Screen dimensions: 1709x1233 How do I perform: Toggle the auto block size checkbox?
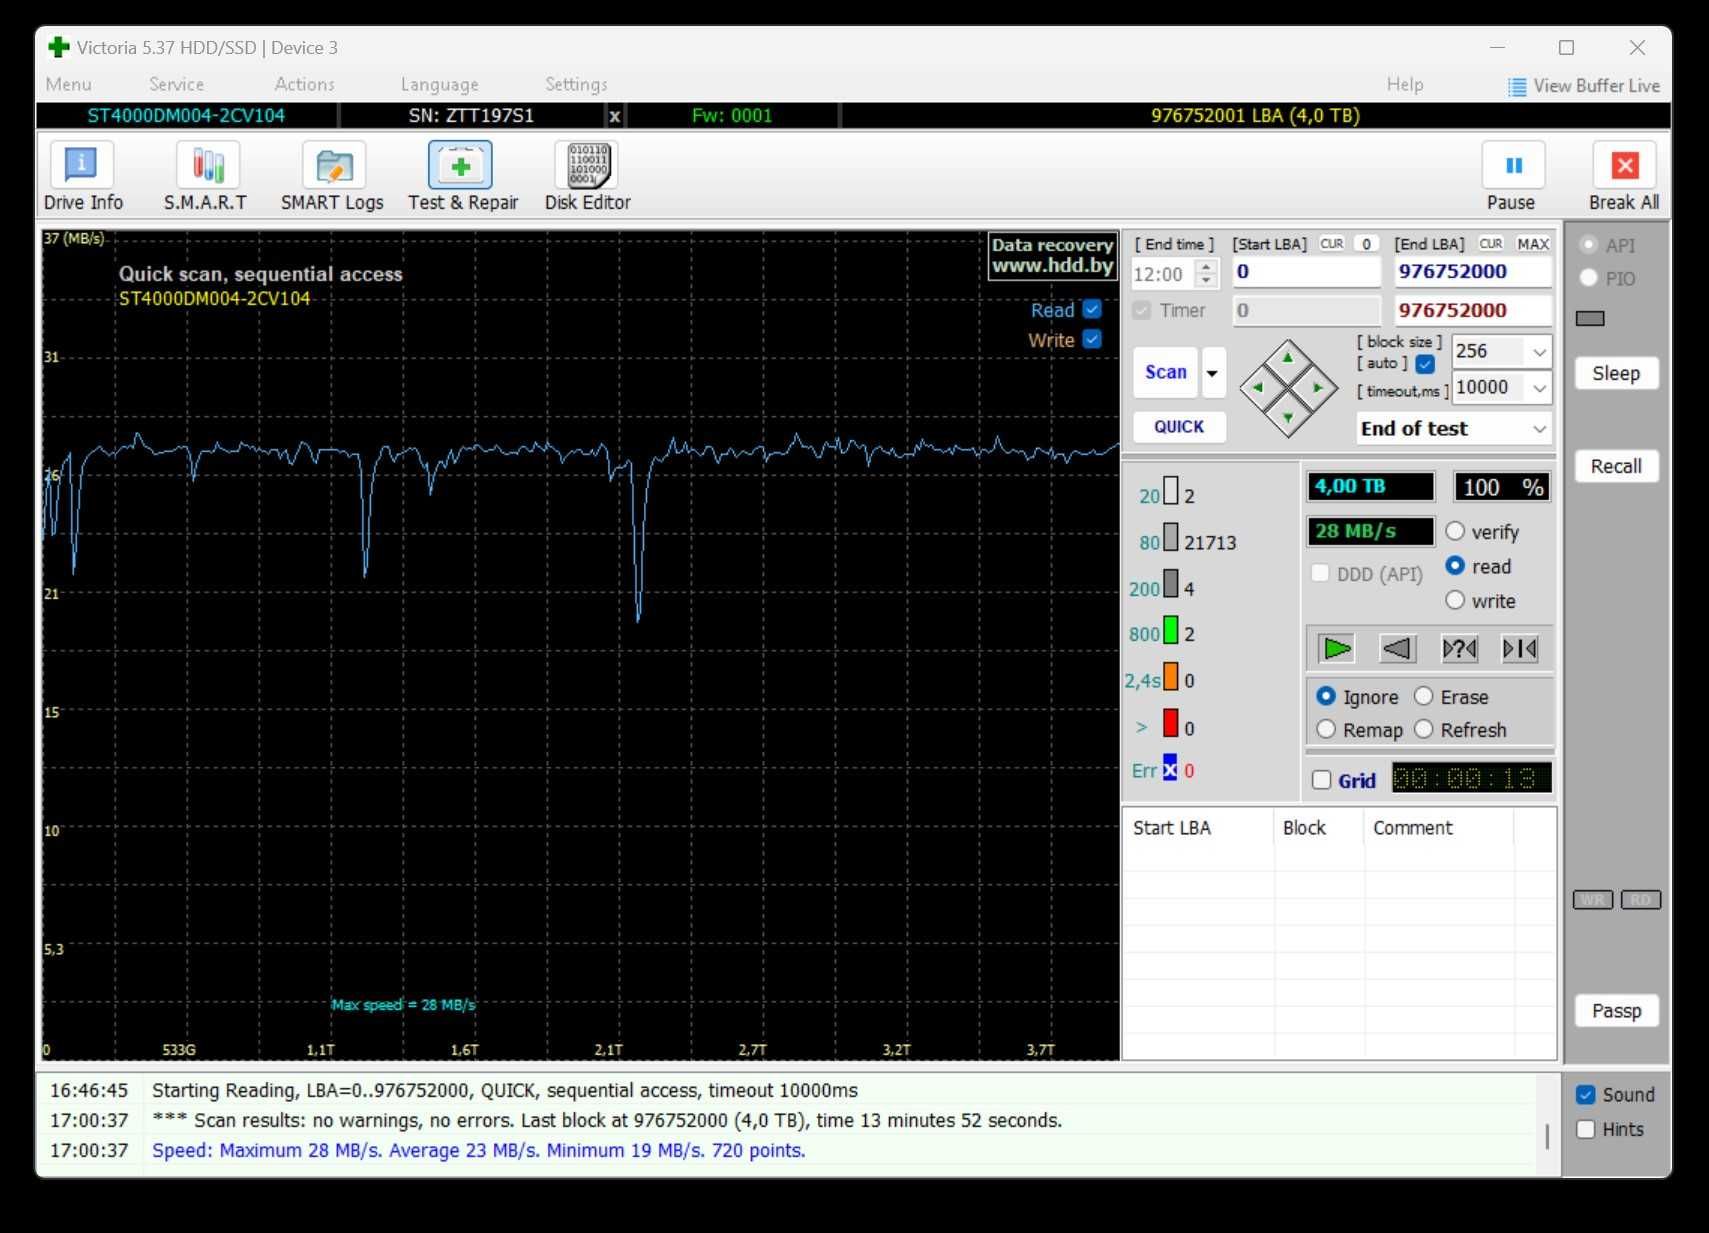click(x=1425, y=364)
